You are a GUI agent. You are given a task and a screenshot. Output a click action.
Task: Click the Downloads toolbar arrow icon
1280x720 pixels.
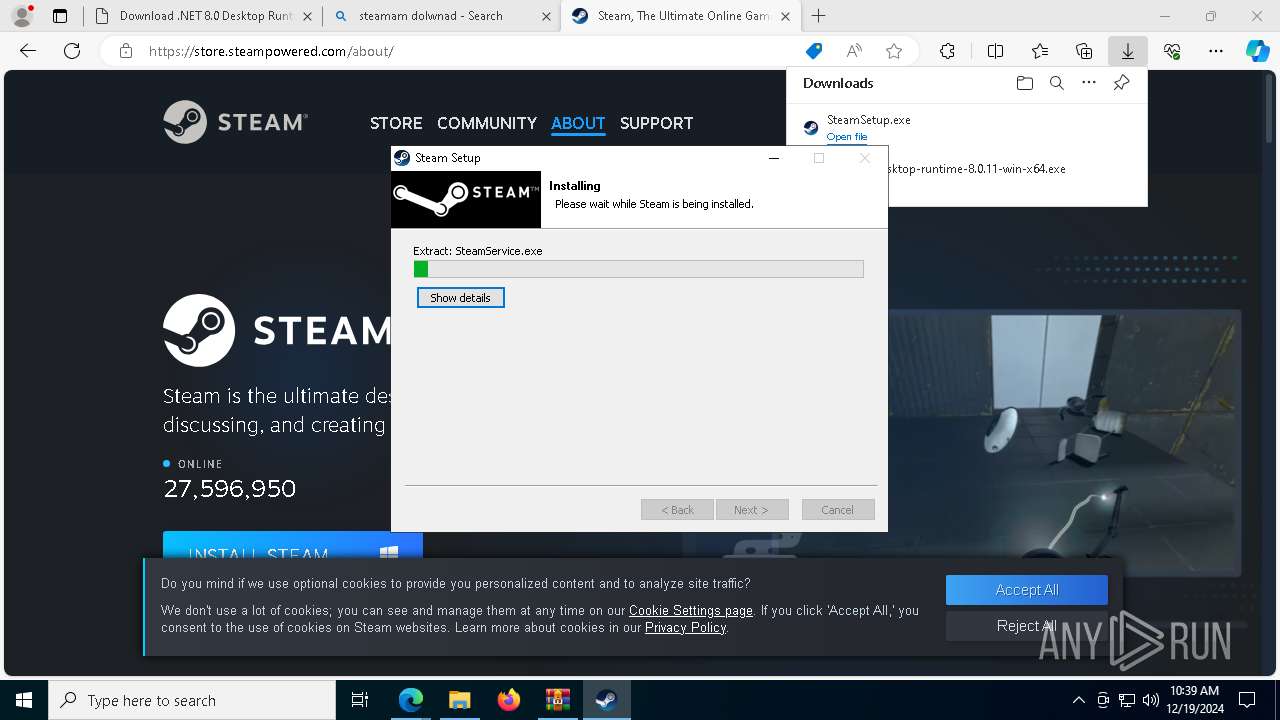coord(1128,51)
